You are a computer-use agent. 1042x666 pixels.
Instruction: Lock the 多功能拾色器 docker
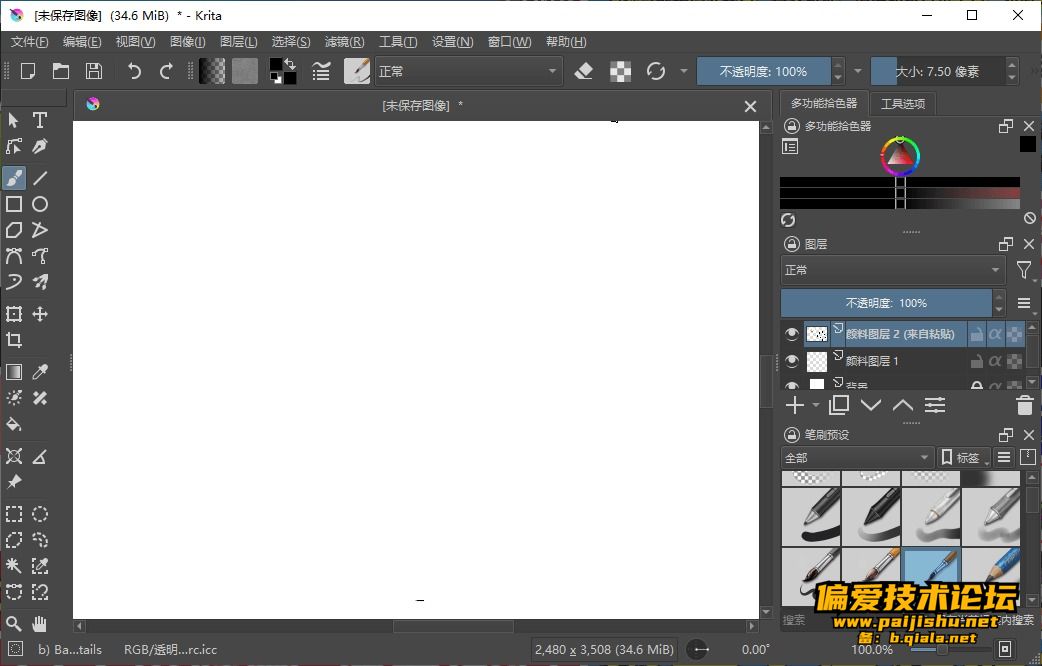click(x=791, y=126)
